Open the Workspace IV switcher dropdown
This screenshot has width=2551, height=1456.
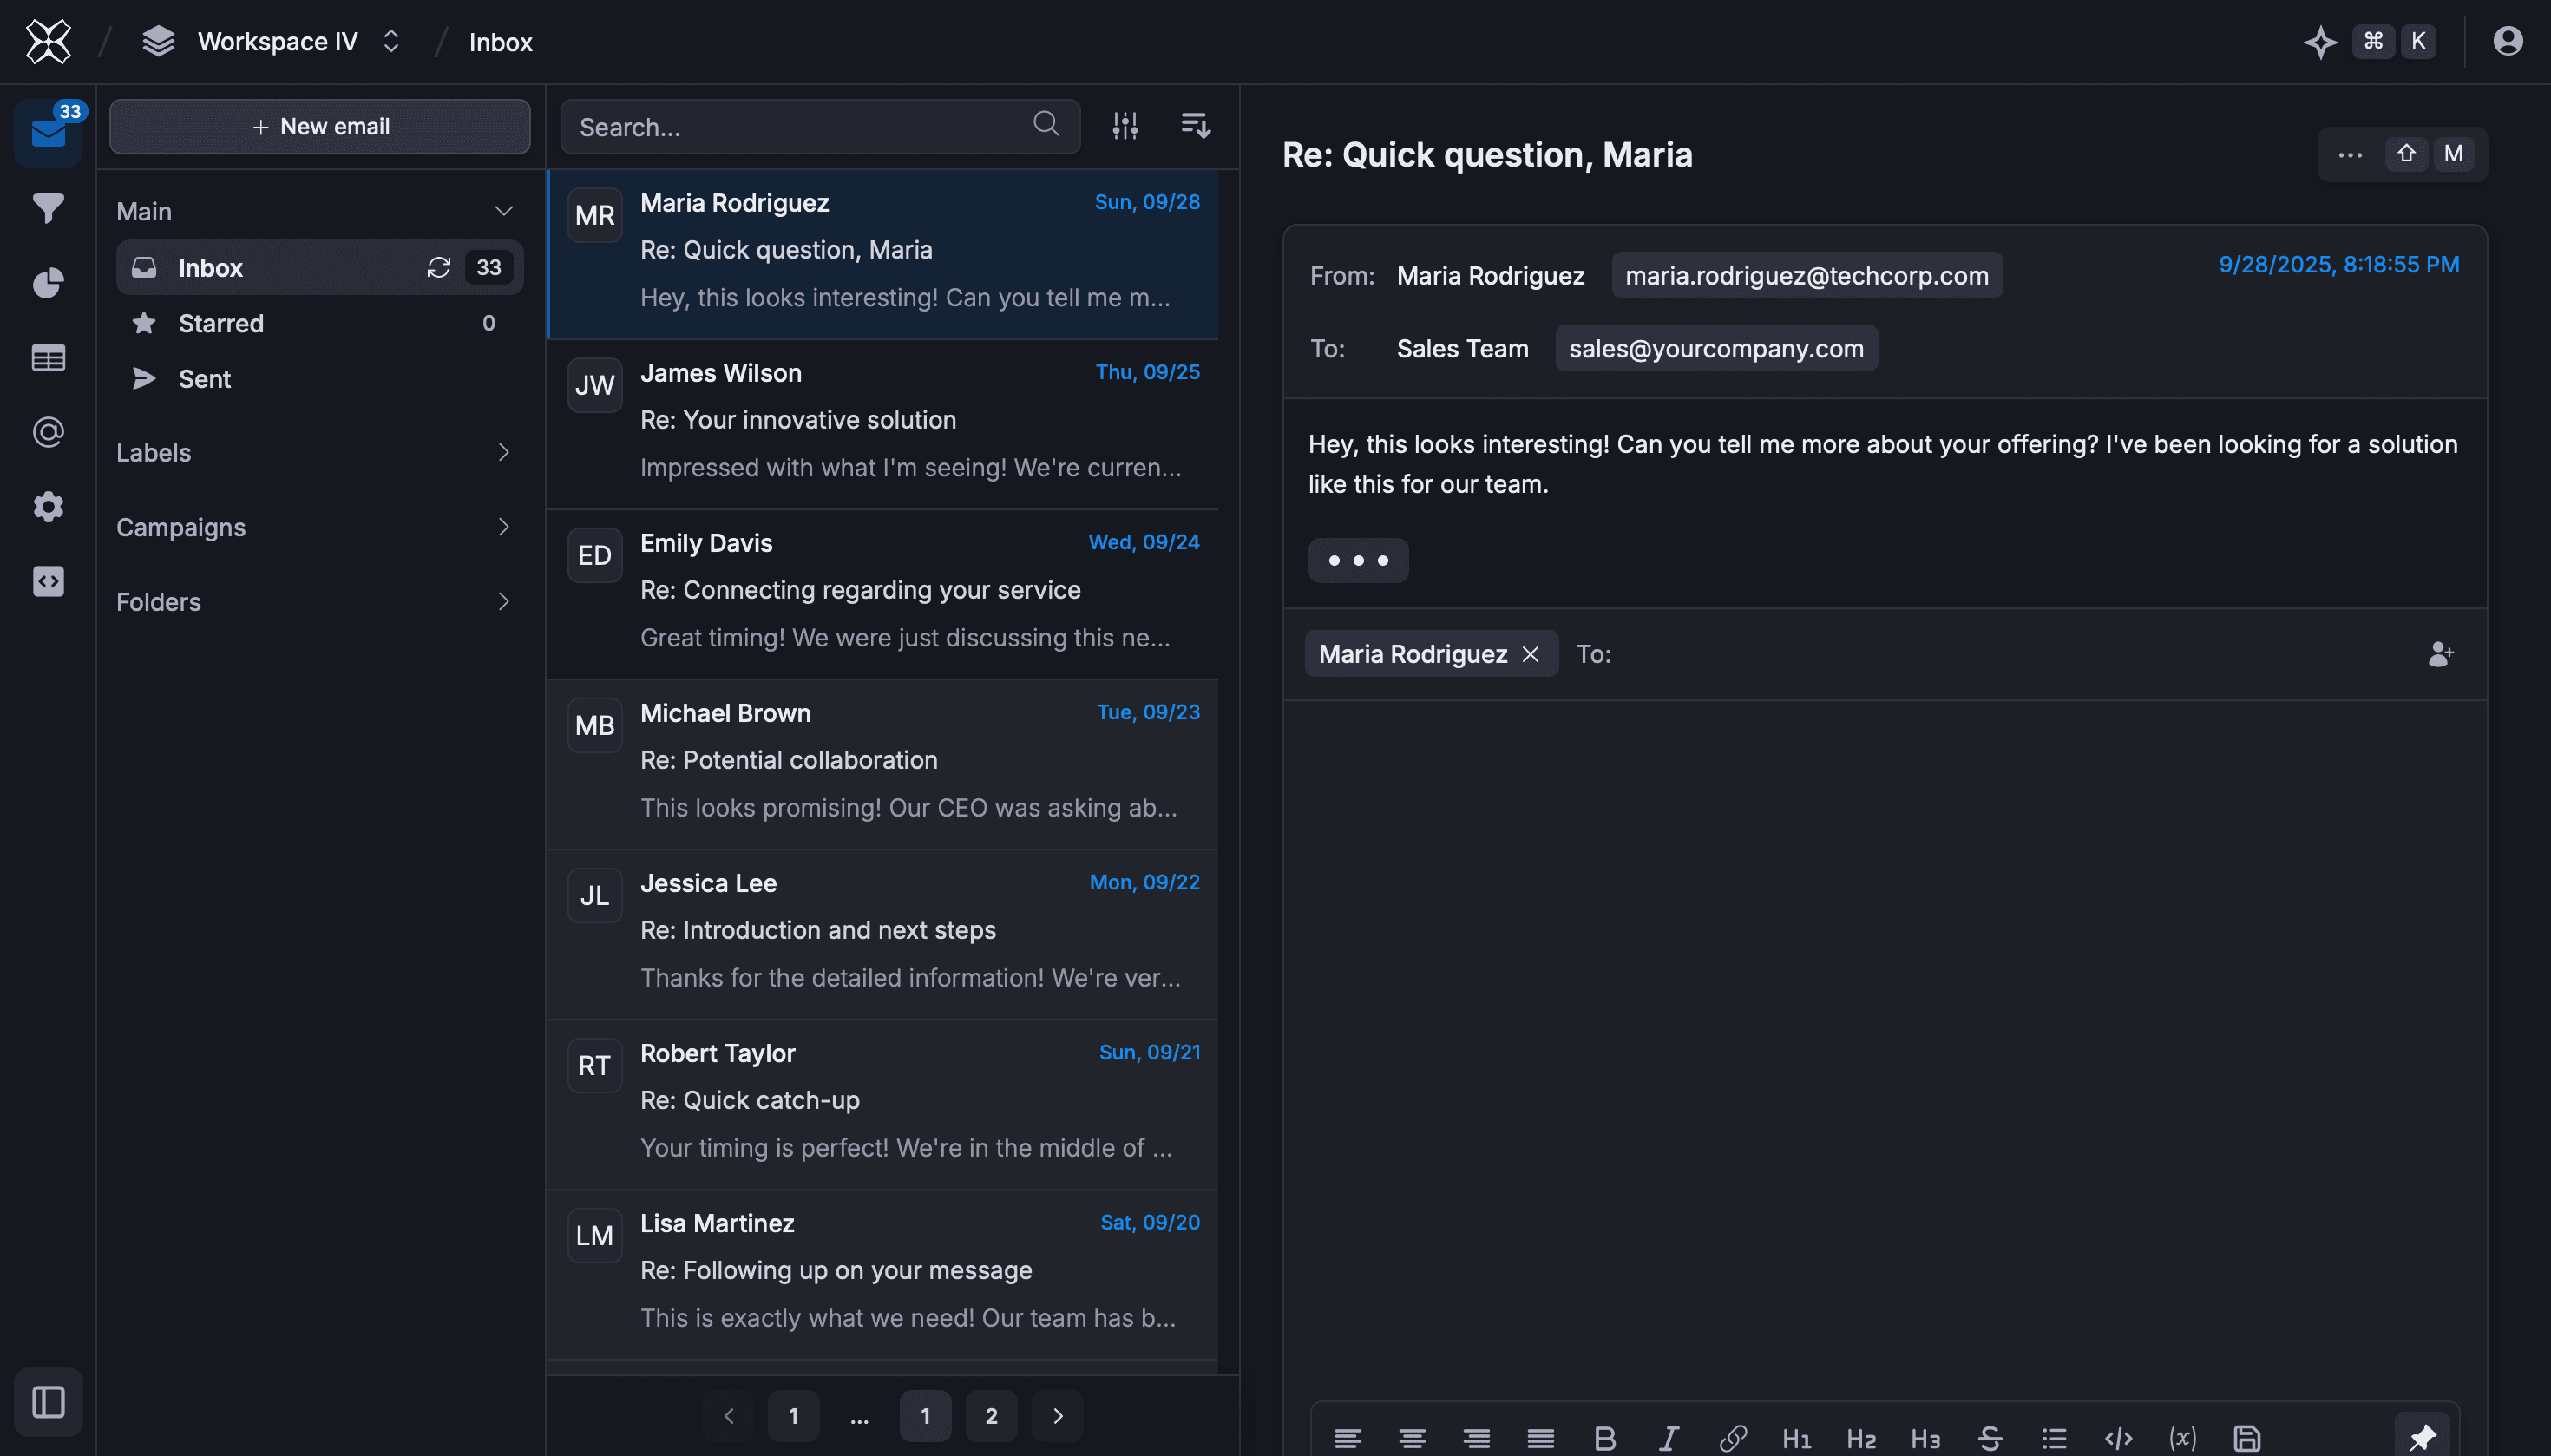(278, 42)
